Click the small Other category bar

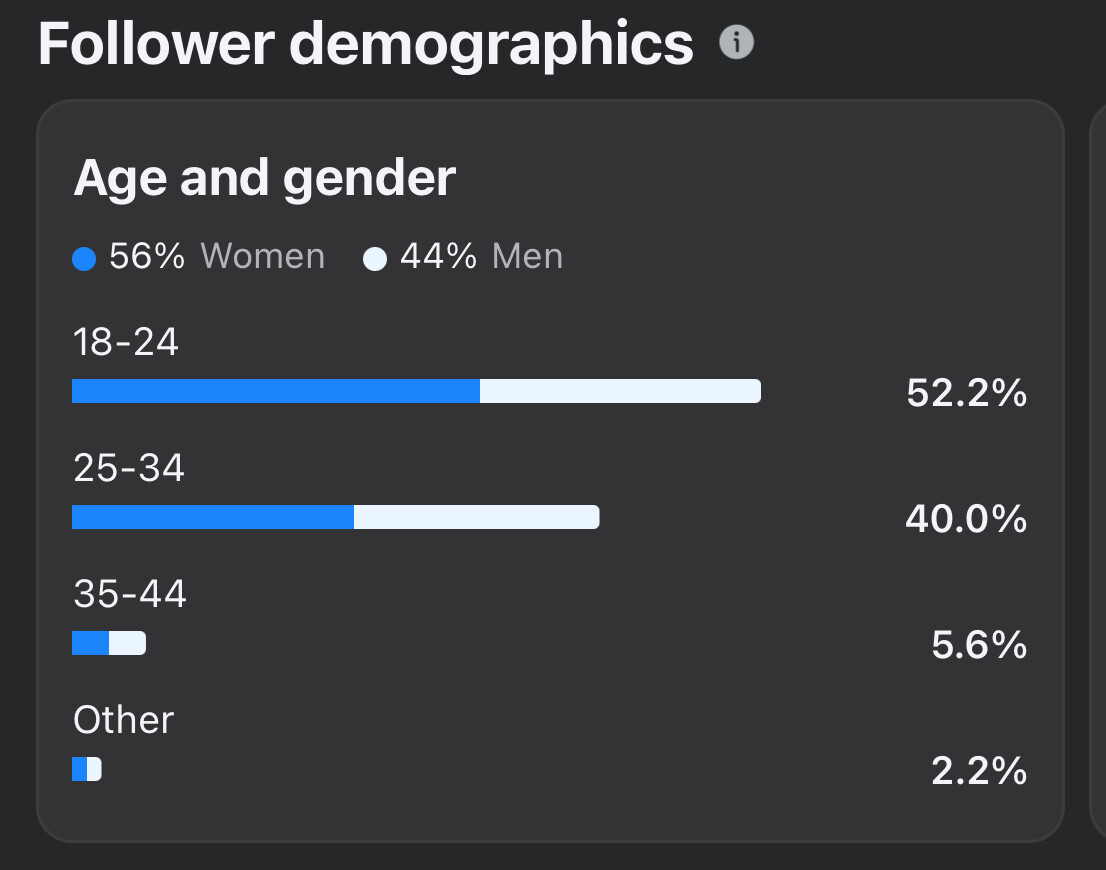pyautogui.click(x=87, y=769)
